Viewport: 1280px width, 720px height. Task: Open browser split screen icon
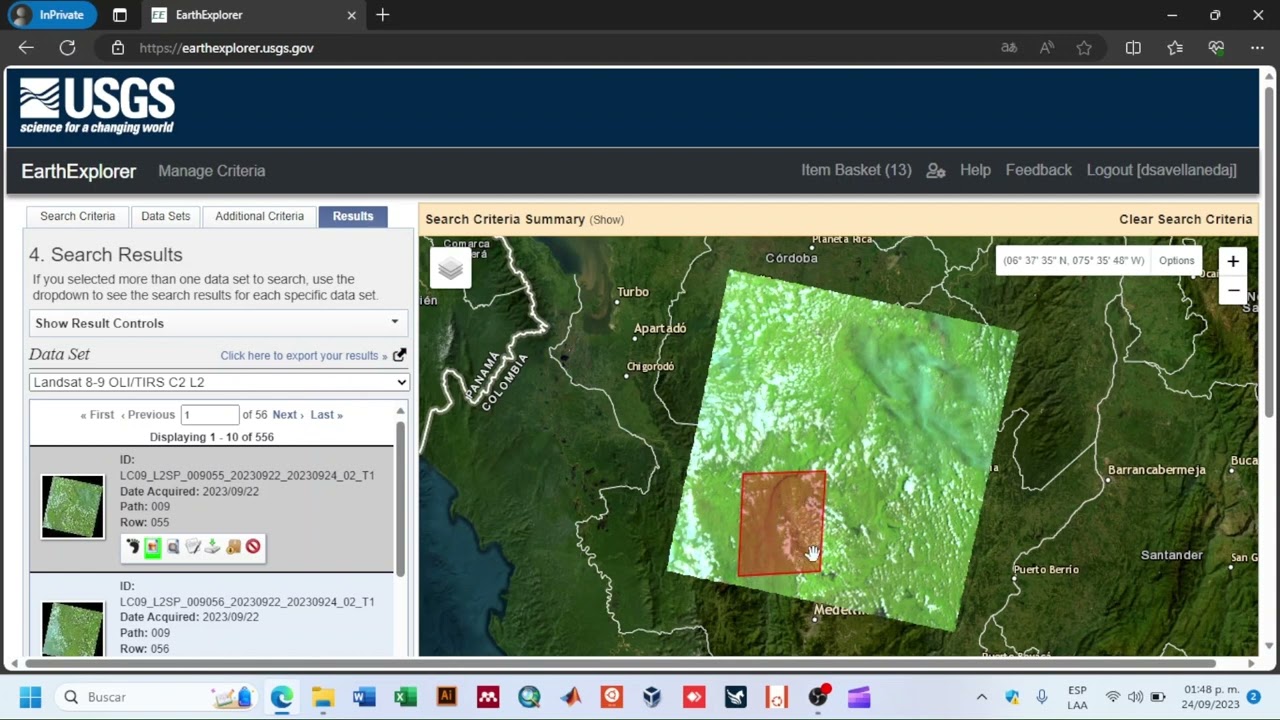[1133, 48]
